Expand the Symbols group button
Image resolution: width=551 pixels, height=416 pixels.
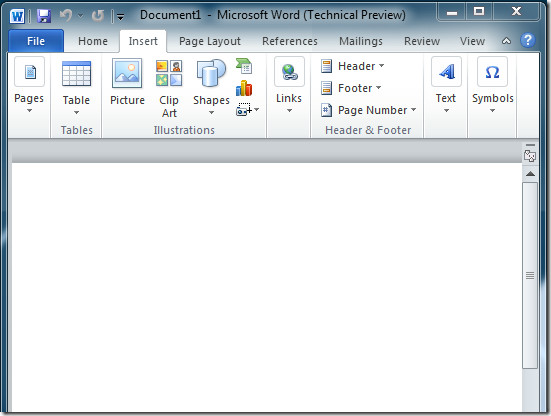492,85
